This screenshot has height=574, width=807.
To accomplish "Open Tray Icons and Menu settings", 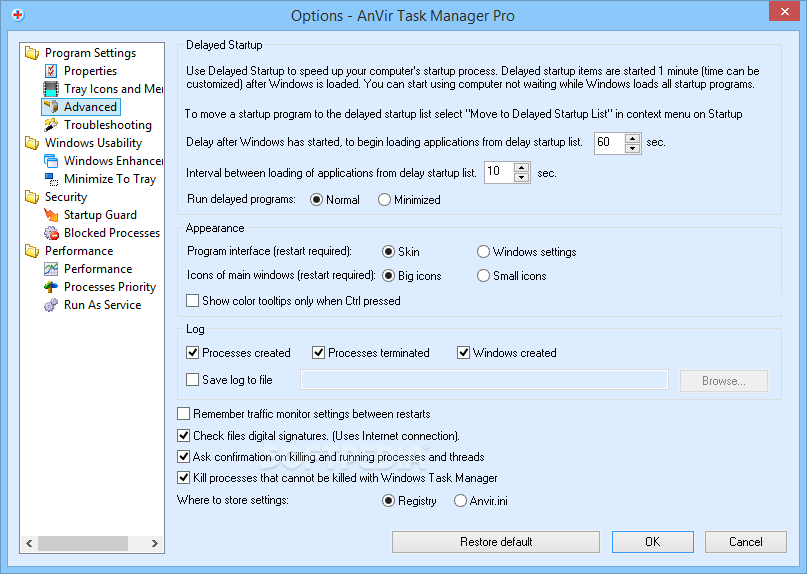I will (113, 89).
